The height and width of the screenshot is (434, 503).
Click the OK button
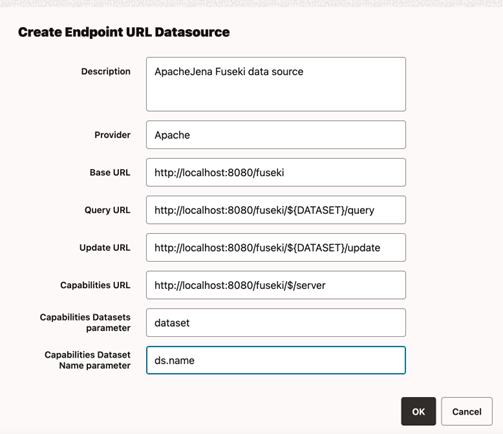tap(418, 411)
